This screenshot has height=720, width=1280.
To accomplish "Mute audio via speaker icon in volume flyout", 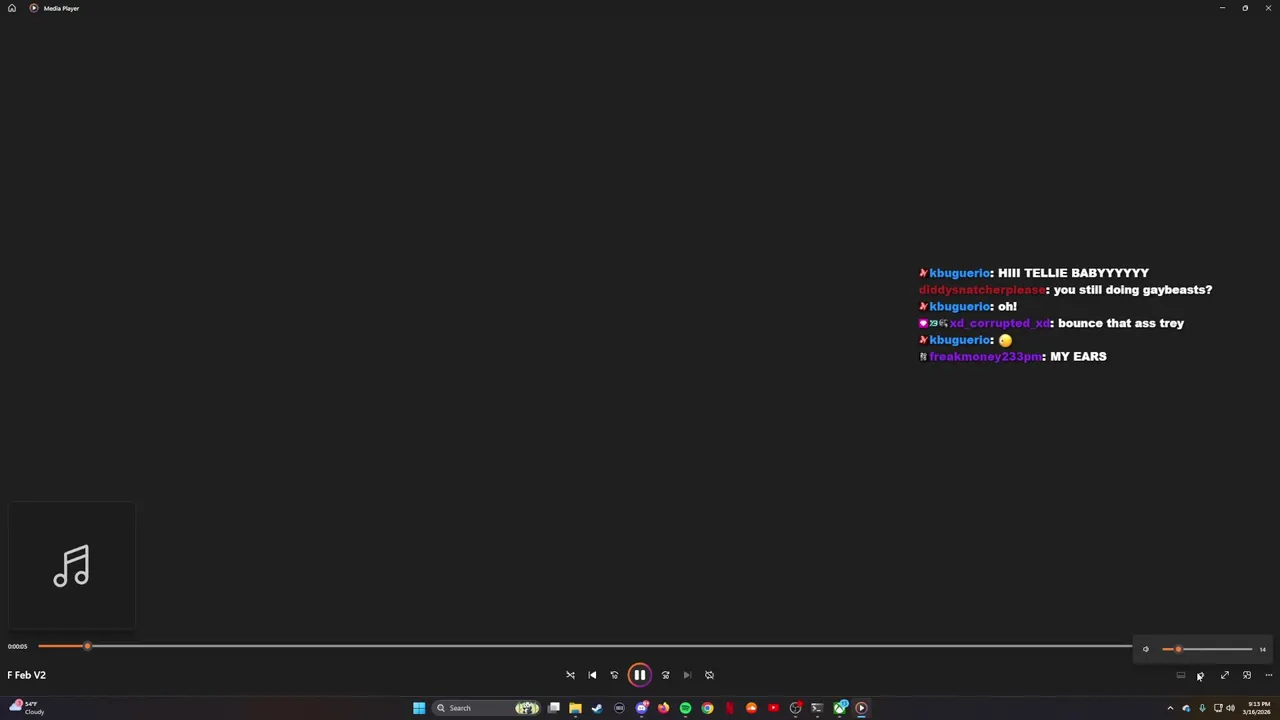I will click(x=1146, y=649).
